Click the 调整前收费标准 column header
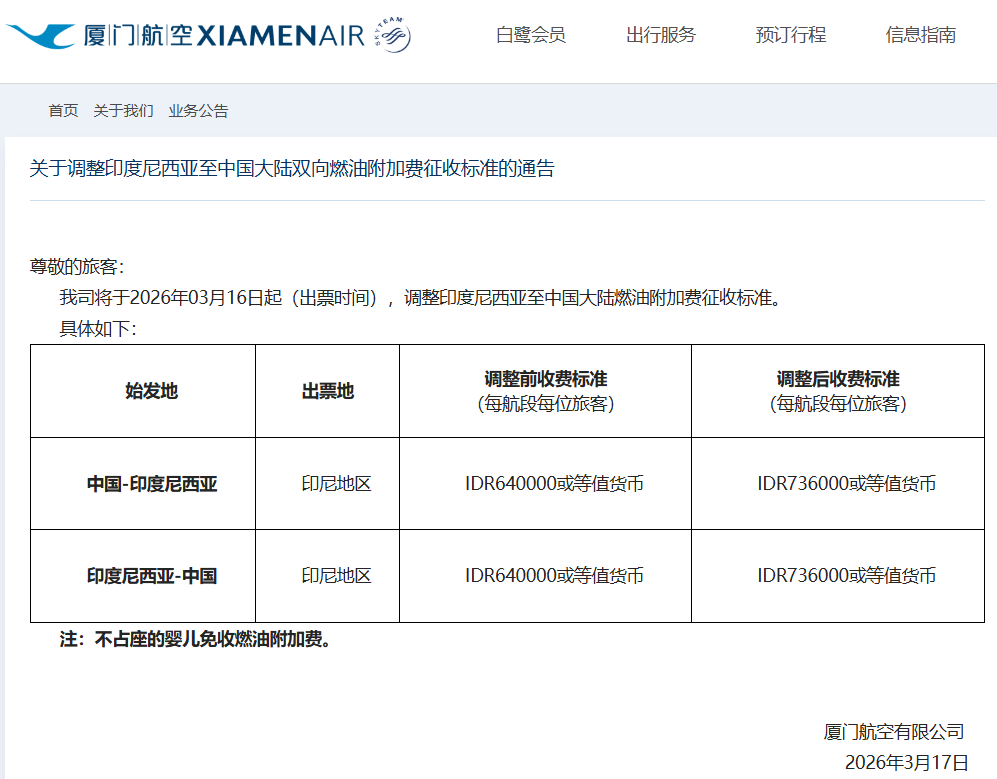Viewport: 997px width, 779px height. (x=545, y=380)
